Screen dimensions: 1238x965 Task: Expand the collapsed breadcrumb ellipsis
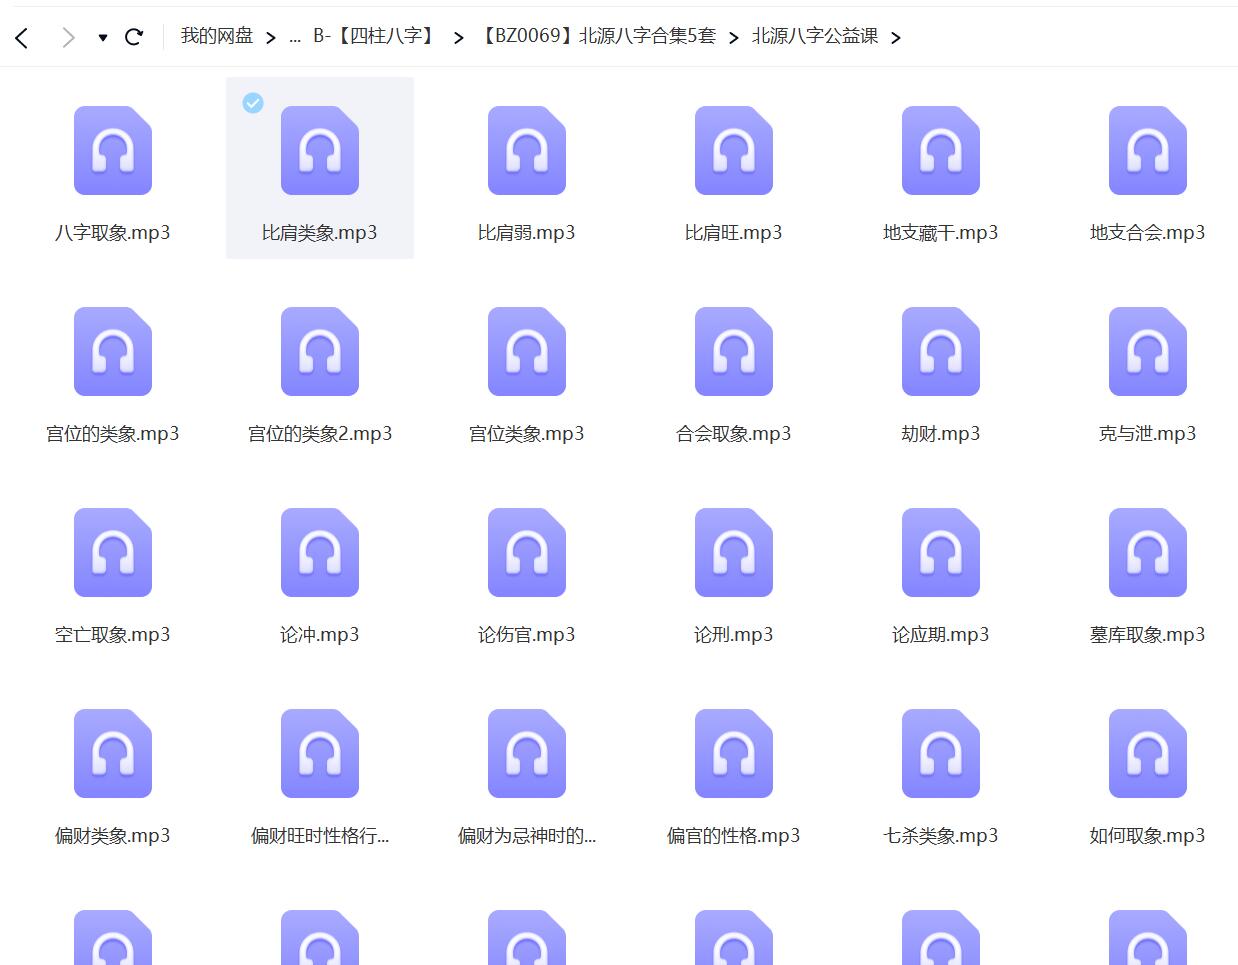pyautogui.click(x=294, y=37)
